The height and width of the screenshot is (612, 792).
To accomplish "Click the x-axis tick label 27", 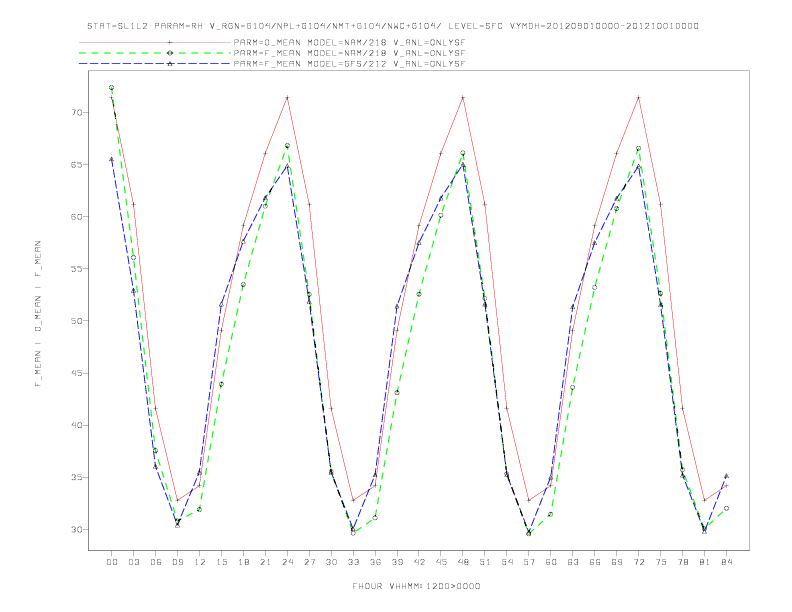I will (309, 562).
